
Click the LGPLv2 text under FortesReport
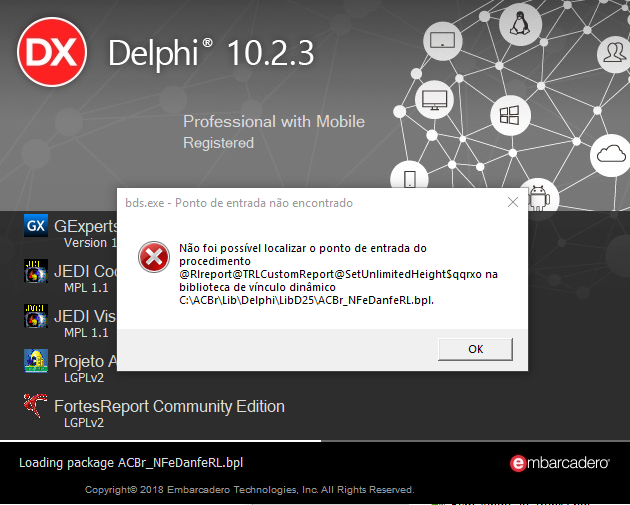click(x=84, y=423)
